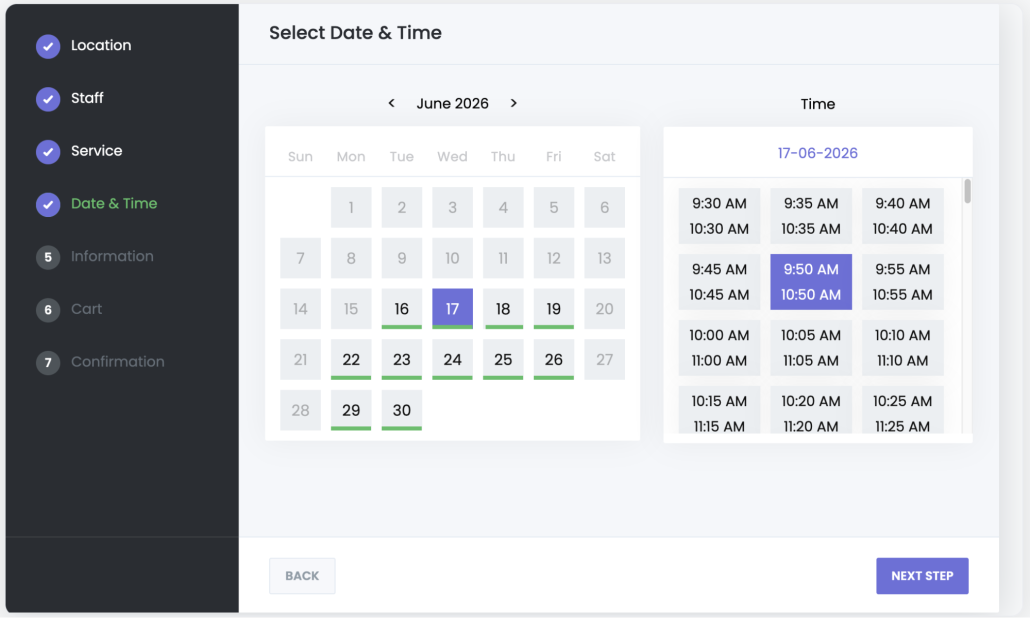Click disabled June 10 date cell
1030x618 pixels.
(x=453, y=258)
